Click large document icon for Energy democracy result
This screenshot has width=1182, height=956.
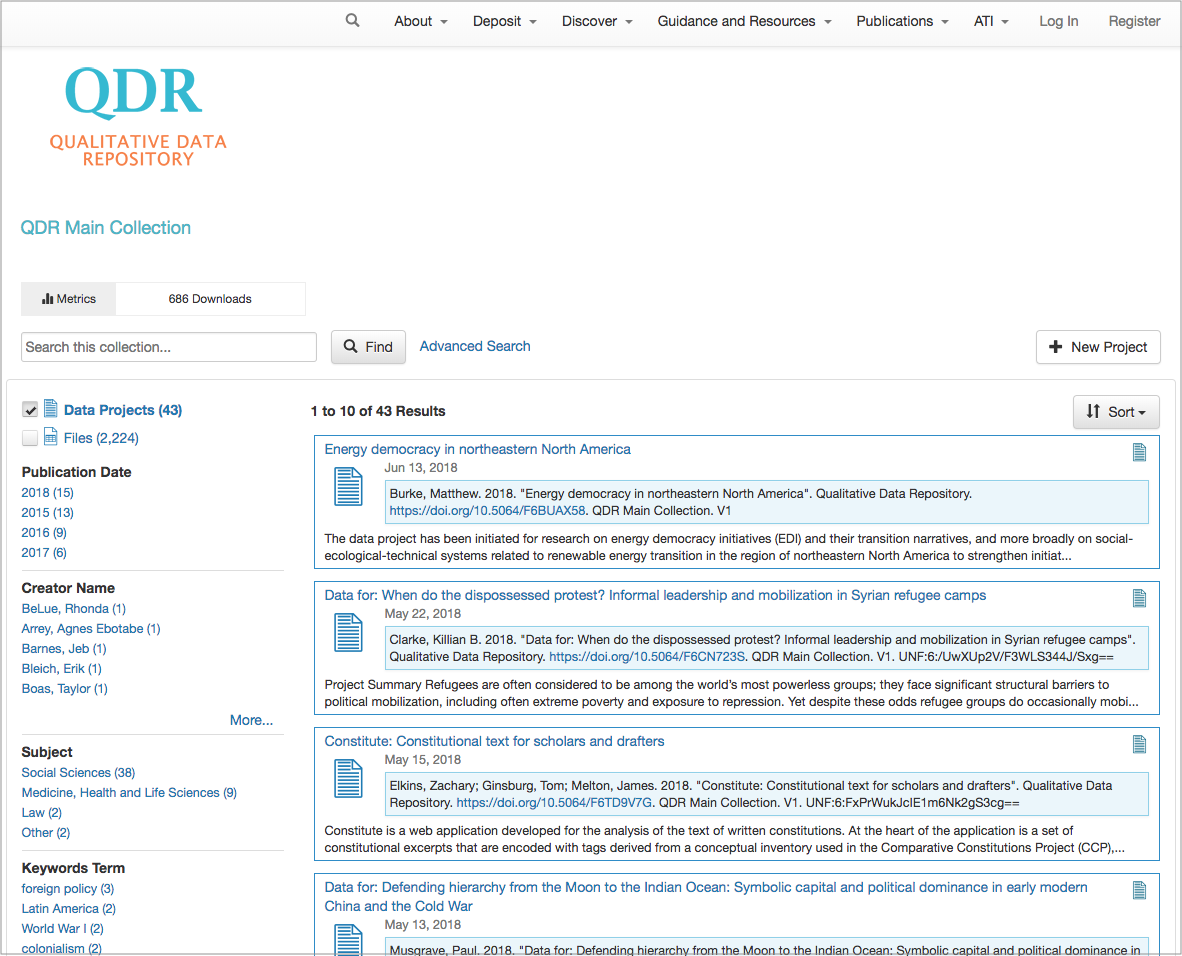tap(348, 486)
